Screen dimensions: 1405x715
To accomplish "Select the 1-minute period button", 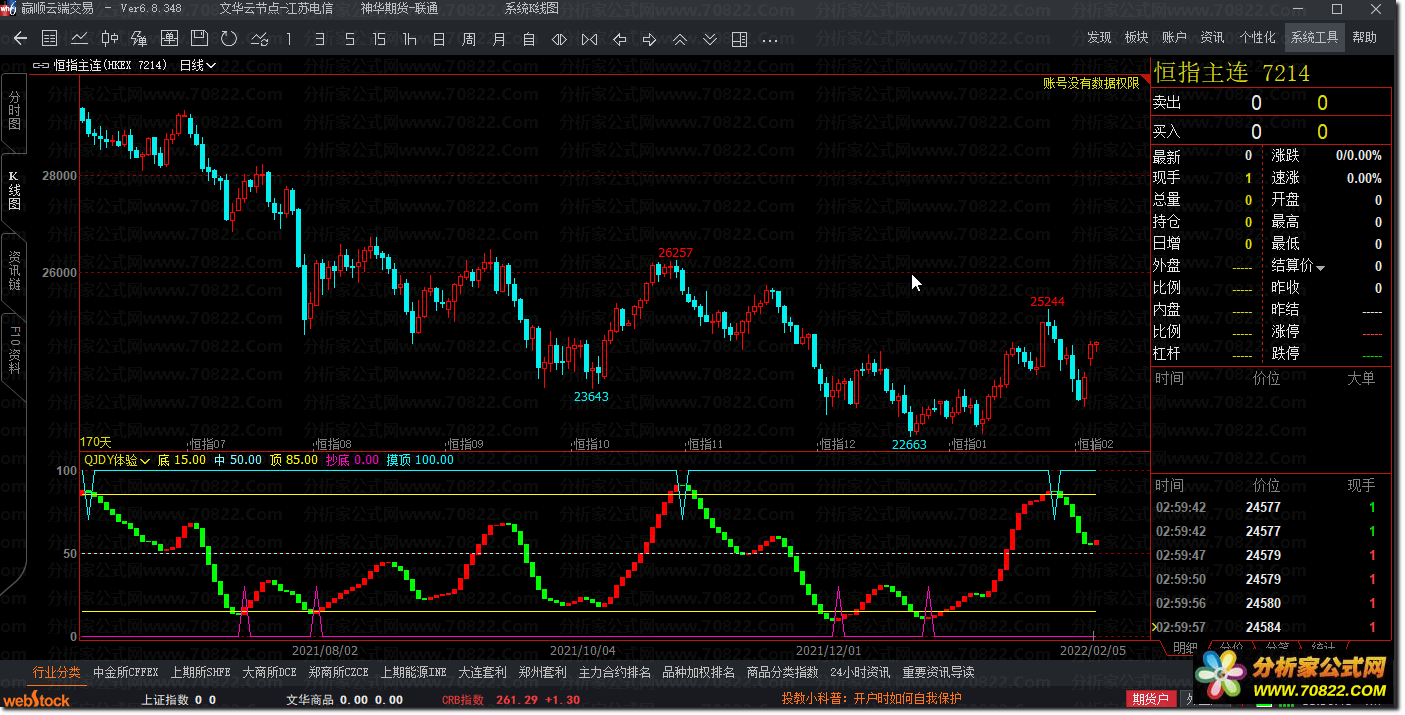I will point(289,39).
